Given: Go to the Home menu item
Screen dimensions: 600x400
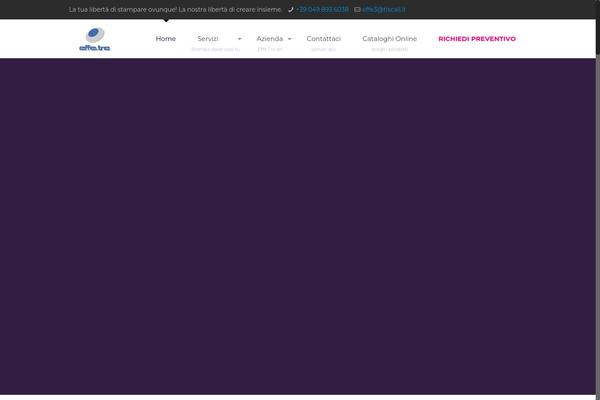Looking at the screenshot, I should click(166, 38).
